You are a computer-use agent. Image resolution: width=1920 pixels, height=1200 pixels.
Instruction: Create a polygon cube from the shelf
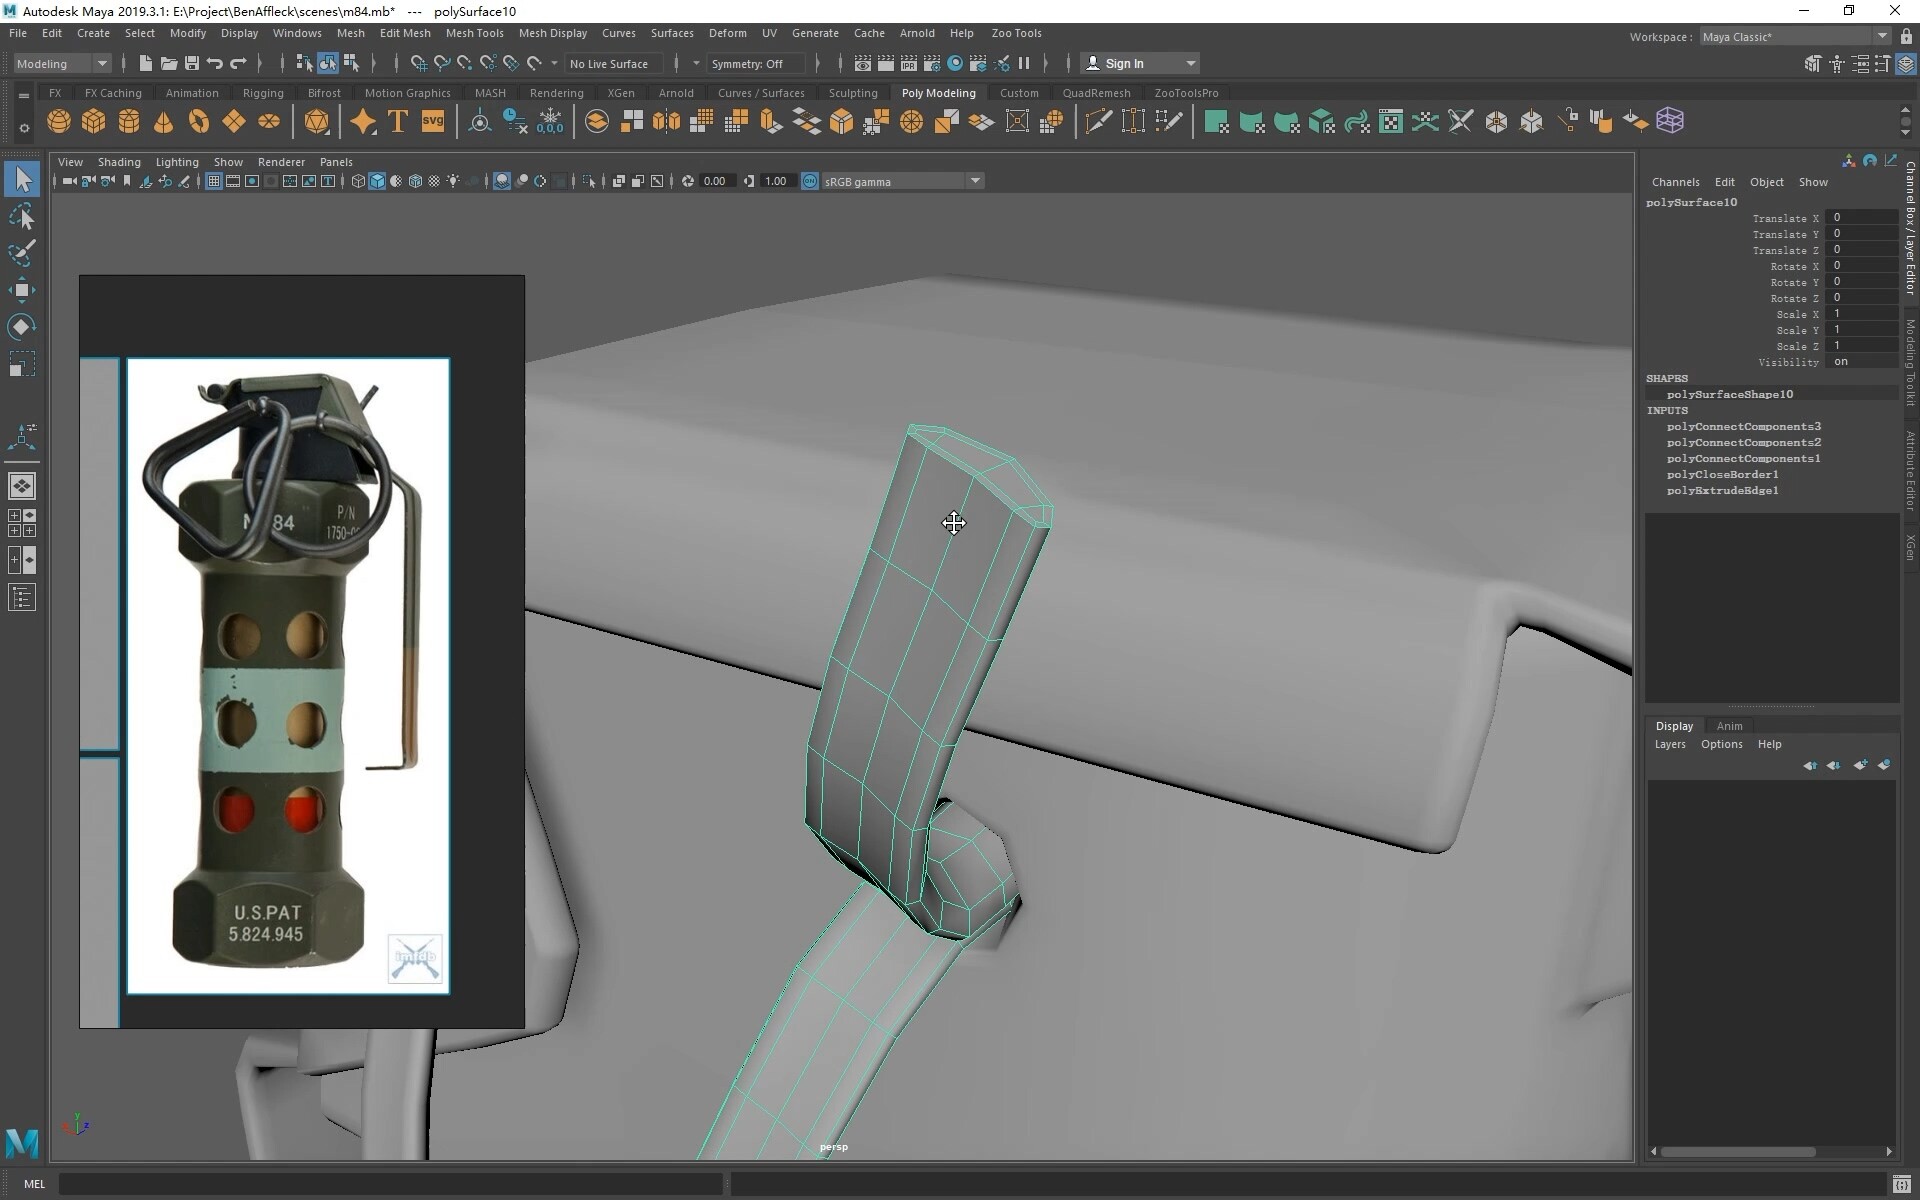click(x=94, y=121)
